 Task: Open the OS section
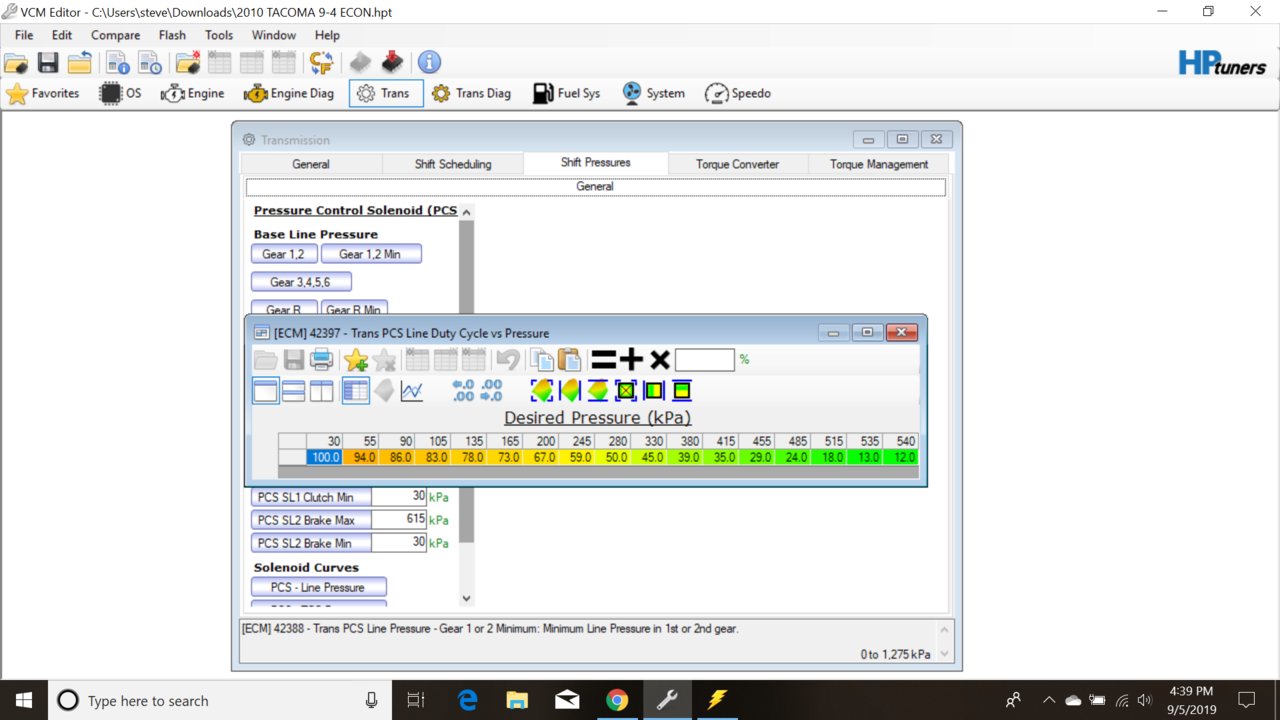(121, 93)
